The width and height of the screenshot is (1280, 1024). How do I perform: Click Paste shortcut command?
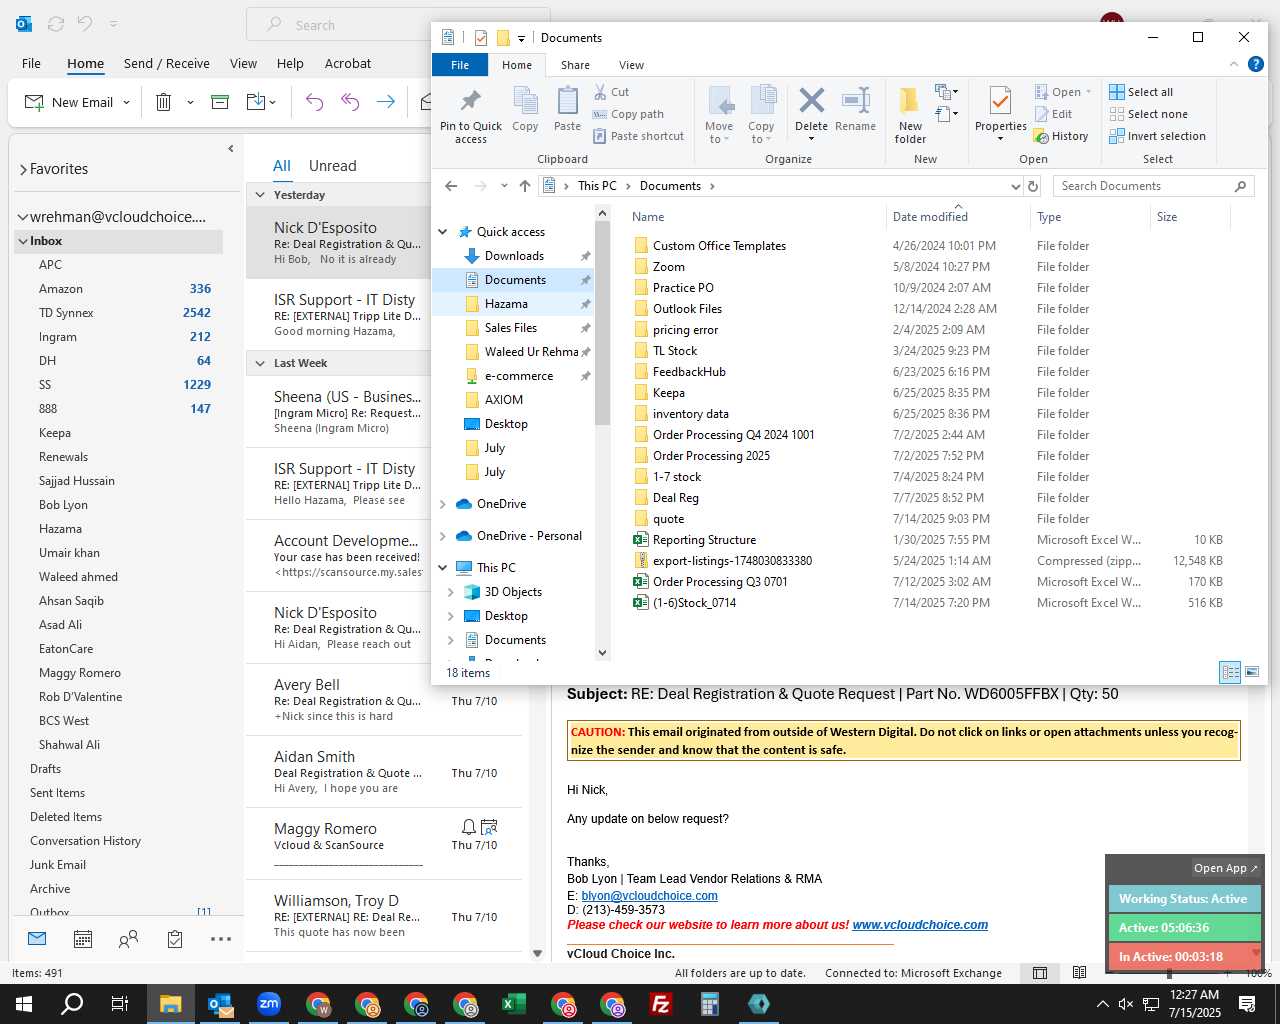[x=638, y=136]
